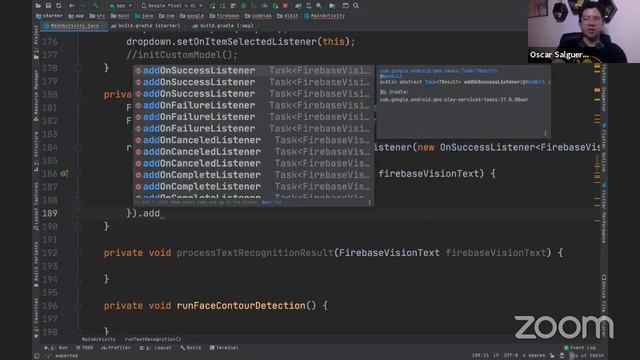This screenshot has height=360, width=640.
Task: Switch to the build.gradle (:app) tab
Action: click(x=223, y=26)
